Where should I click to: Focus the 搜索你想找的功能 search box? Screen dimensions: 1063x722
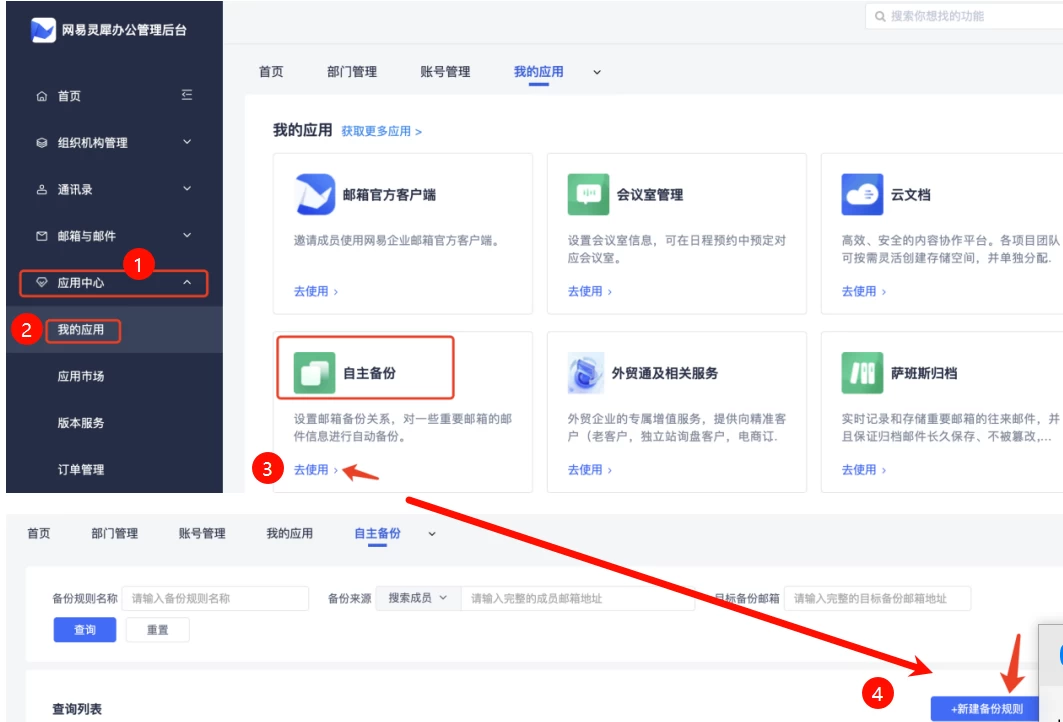click(x=964, y=16)
